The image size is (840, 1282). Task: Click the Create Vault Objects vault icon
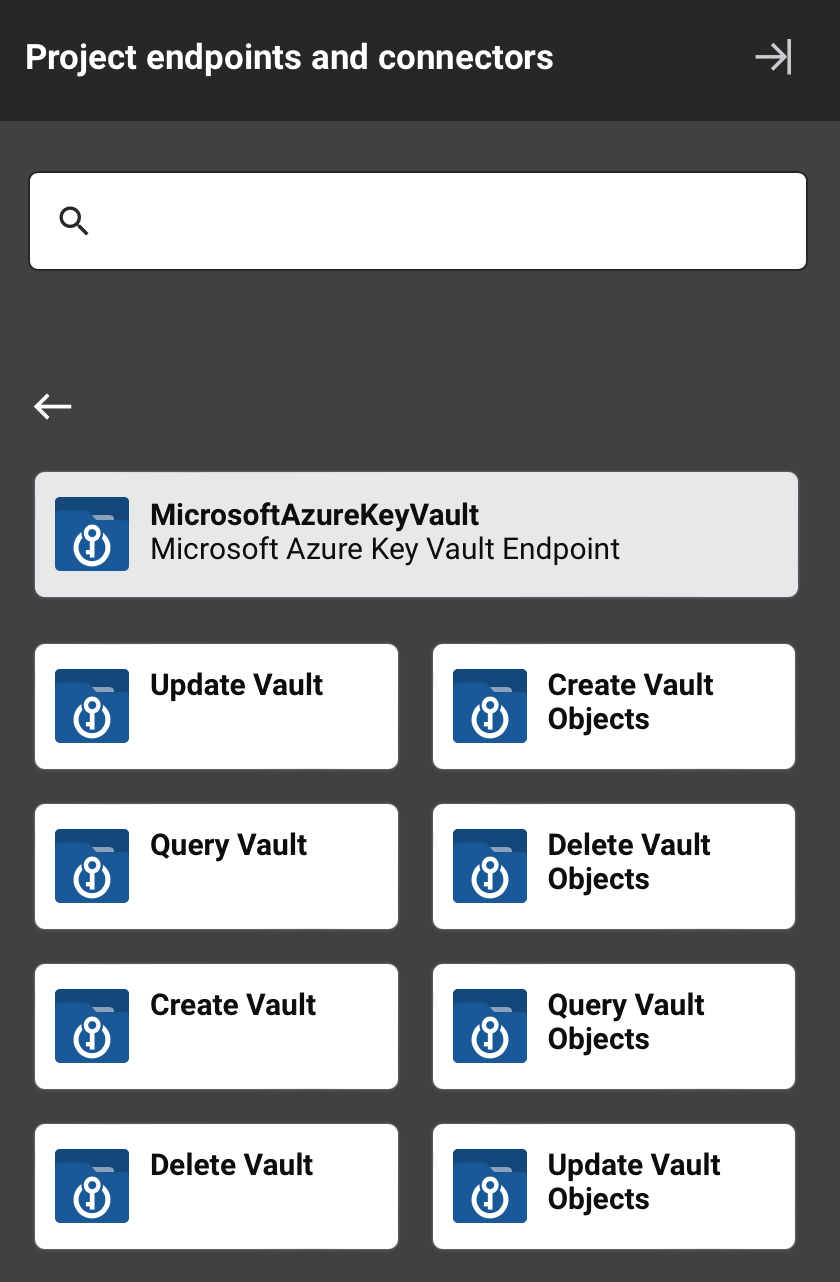click(490, 706)
